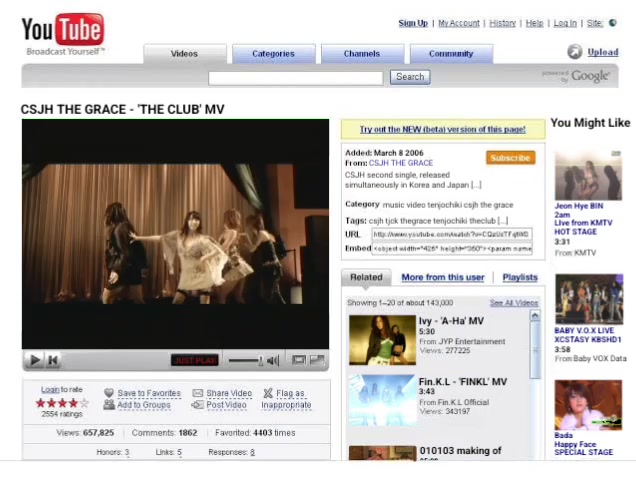This screenshot has width=636, height=480.
Task: Click Share Video link
Action: coord(229,393)
